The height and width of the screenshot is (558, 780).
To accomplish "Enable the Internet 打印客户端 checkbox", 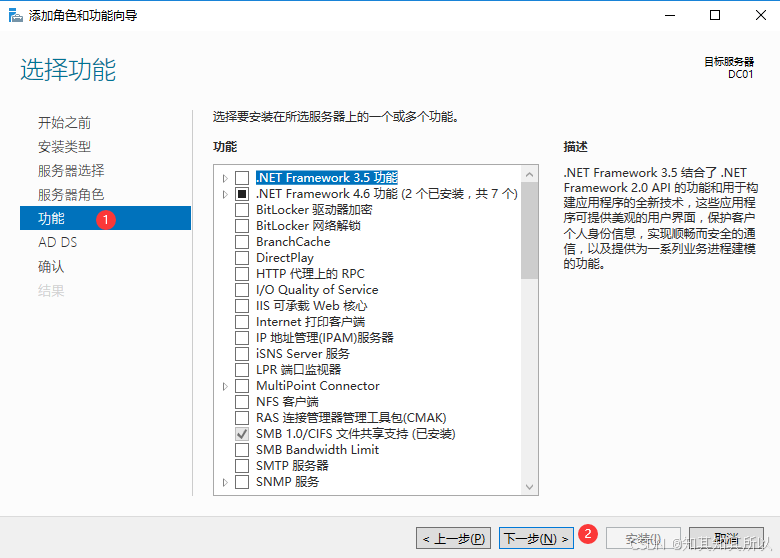I will point(242,322).
